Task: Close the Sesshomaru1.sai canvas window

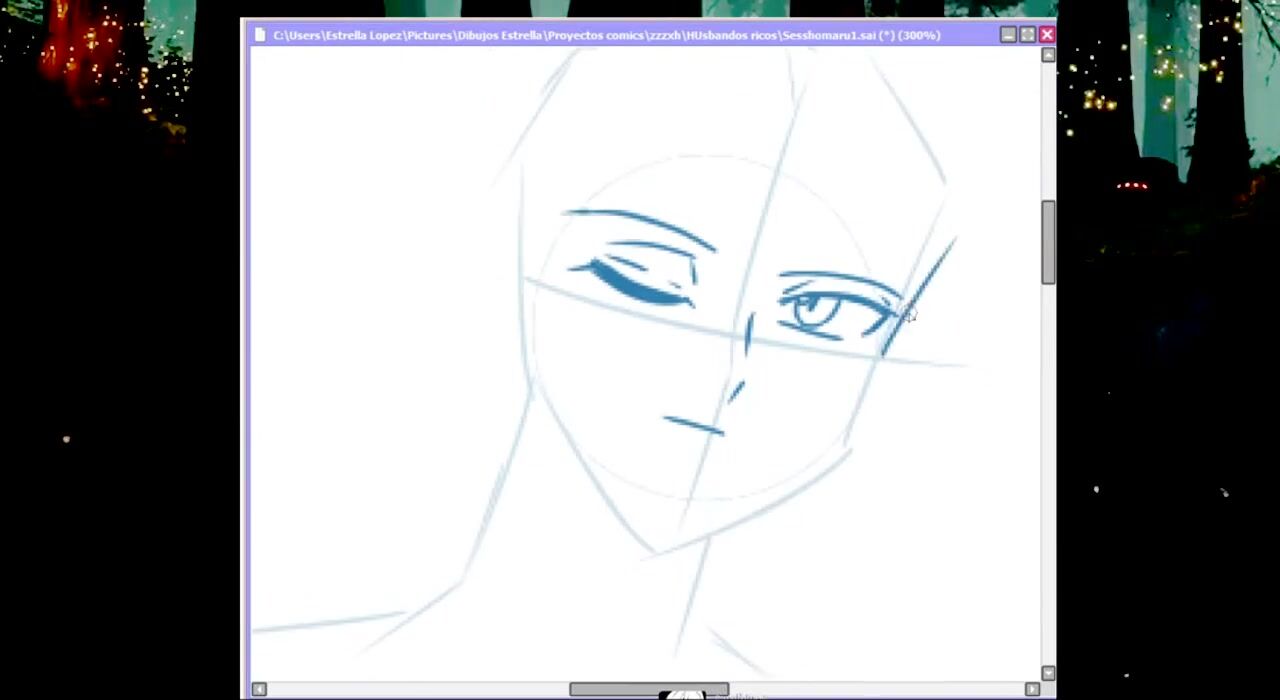Action: tap(1046, 35)
